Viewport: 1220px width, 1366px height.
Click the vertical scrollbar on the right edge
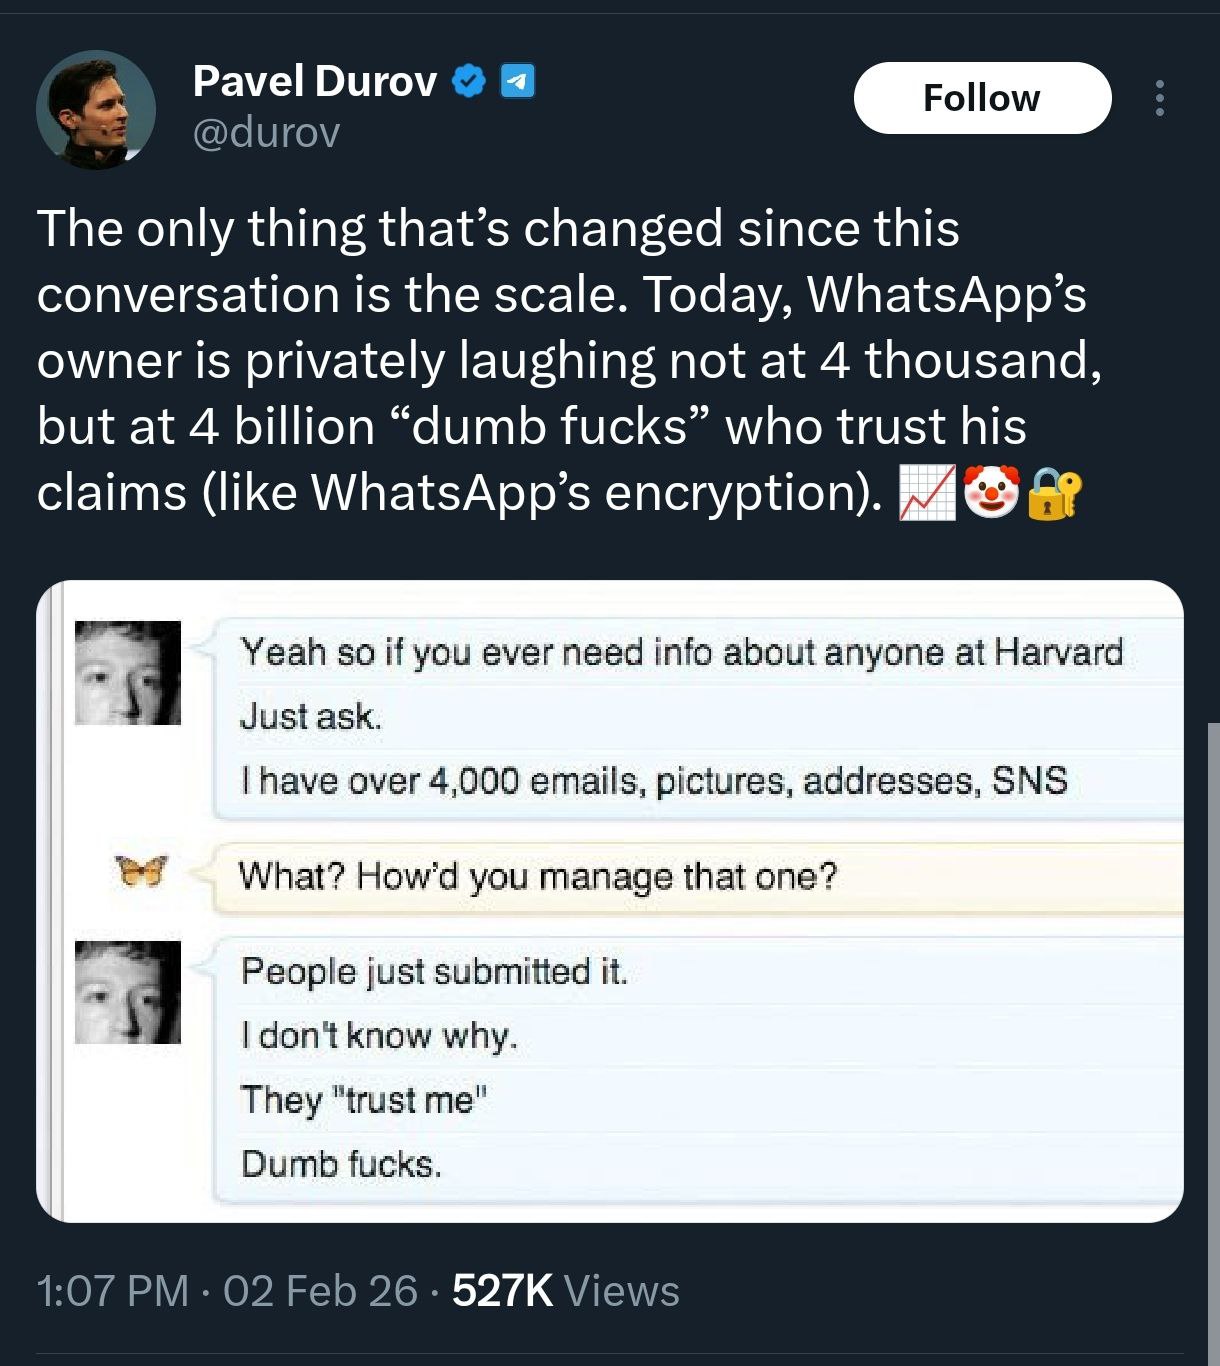click(x=1213, y=1000)
